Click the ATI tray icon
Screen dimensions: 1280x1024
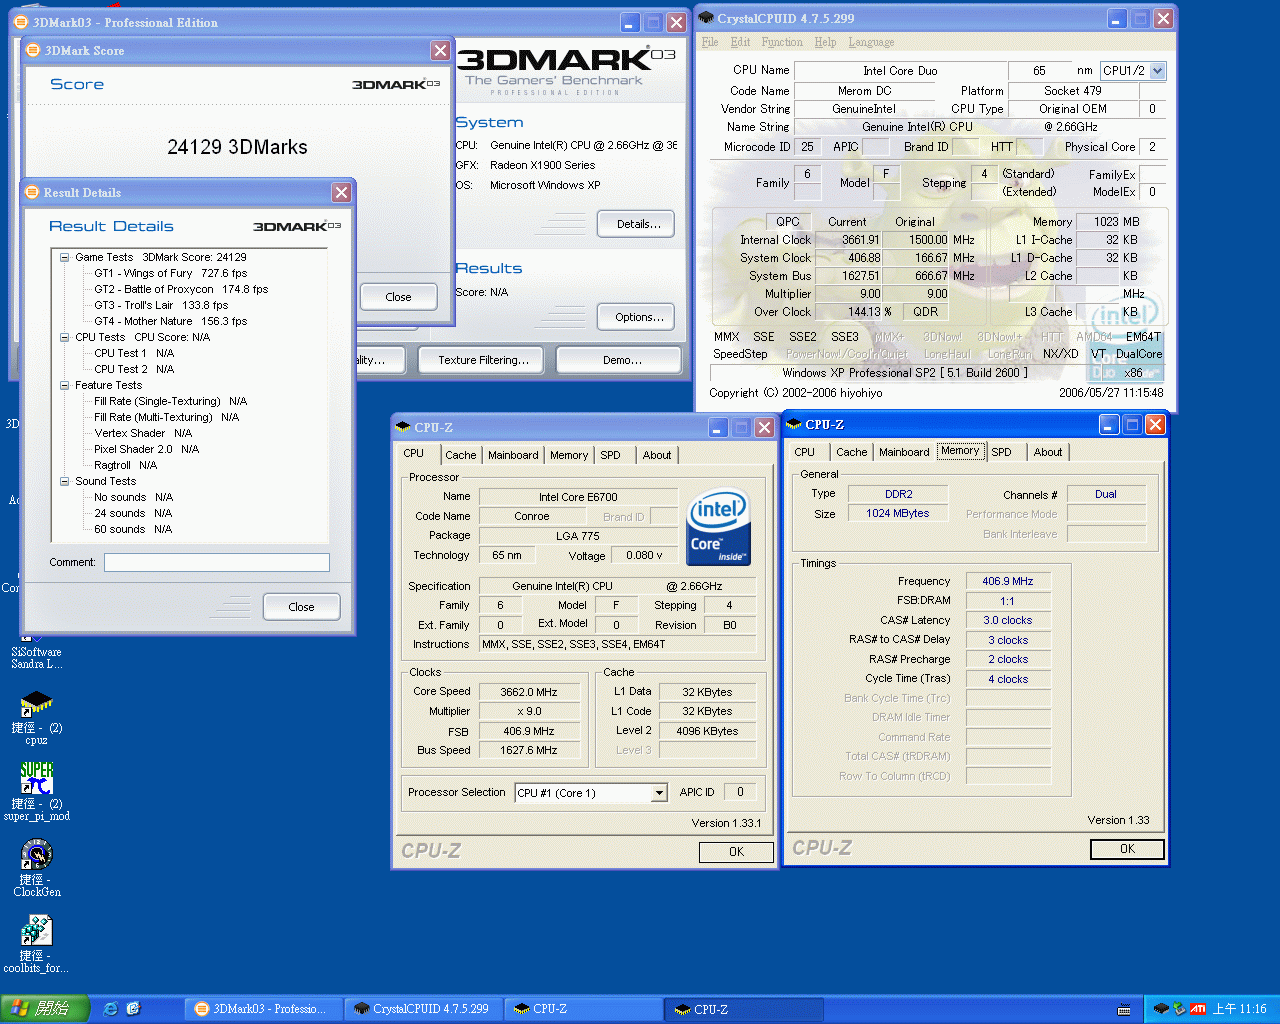pyautogui.click(x=1197, y=1009)
